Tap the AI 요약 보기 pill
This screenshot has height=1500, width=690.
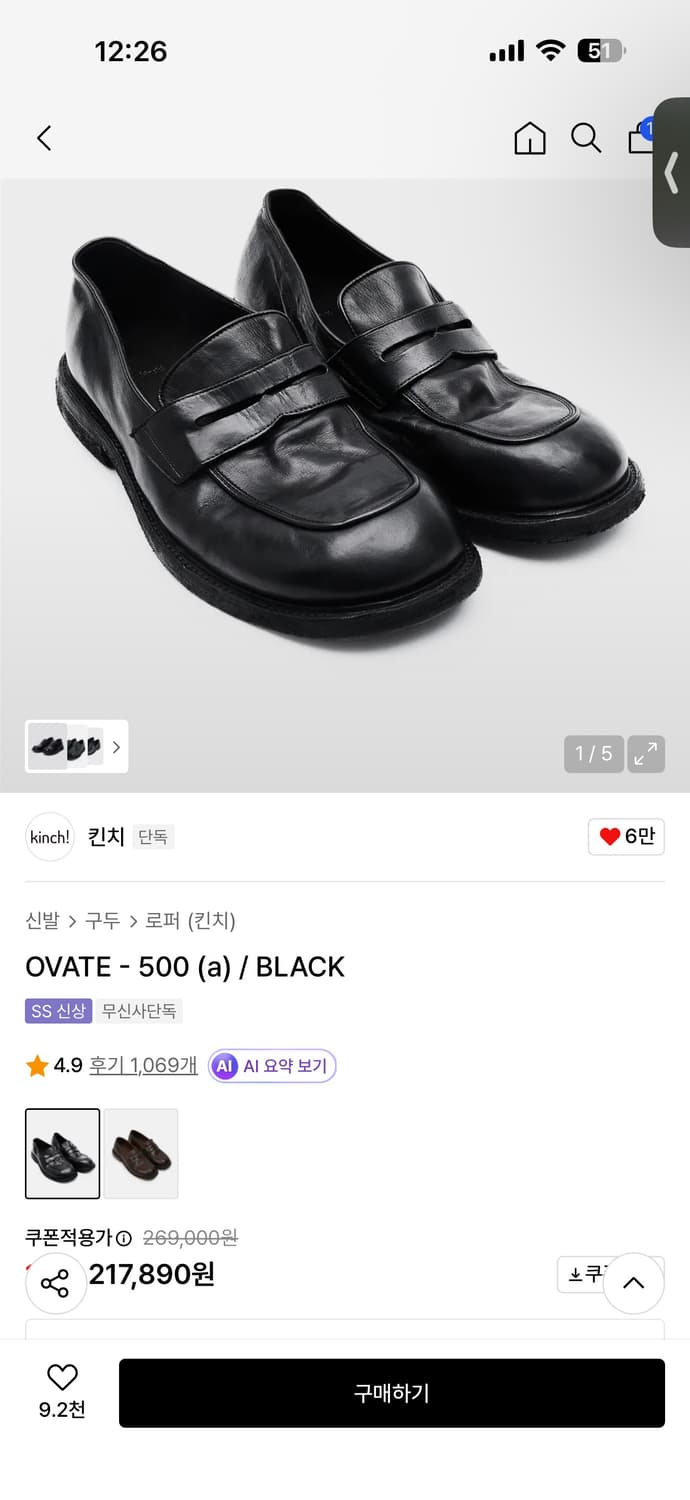tap(272, 1065)
